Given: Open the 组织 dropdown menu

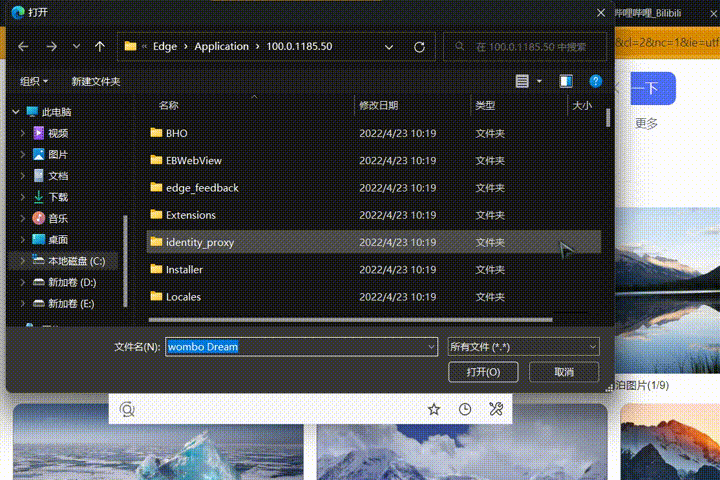Looking at the screenshot, I should click(x=35, y=81).
